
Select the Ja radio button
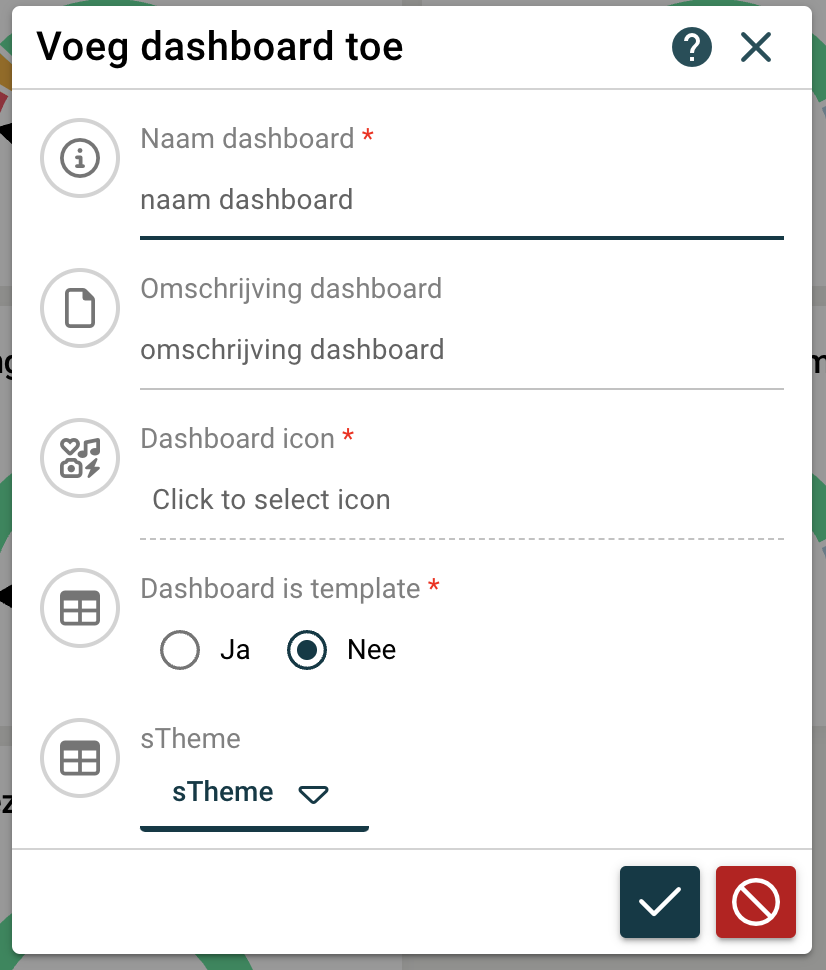pos(180,651)
